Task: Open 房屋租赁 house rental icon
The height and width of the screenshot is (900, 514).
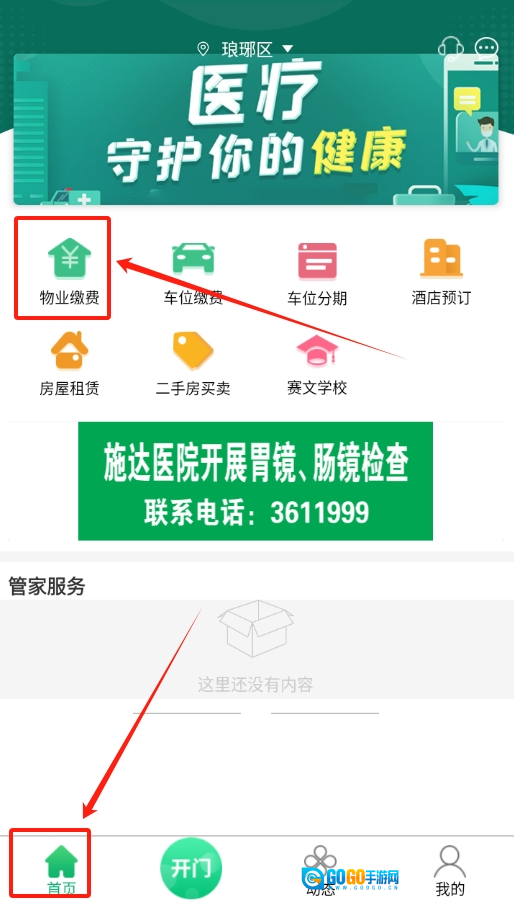Action: coord(69,350)
